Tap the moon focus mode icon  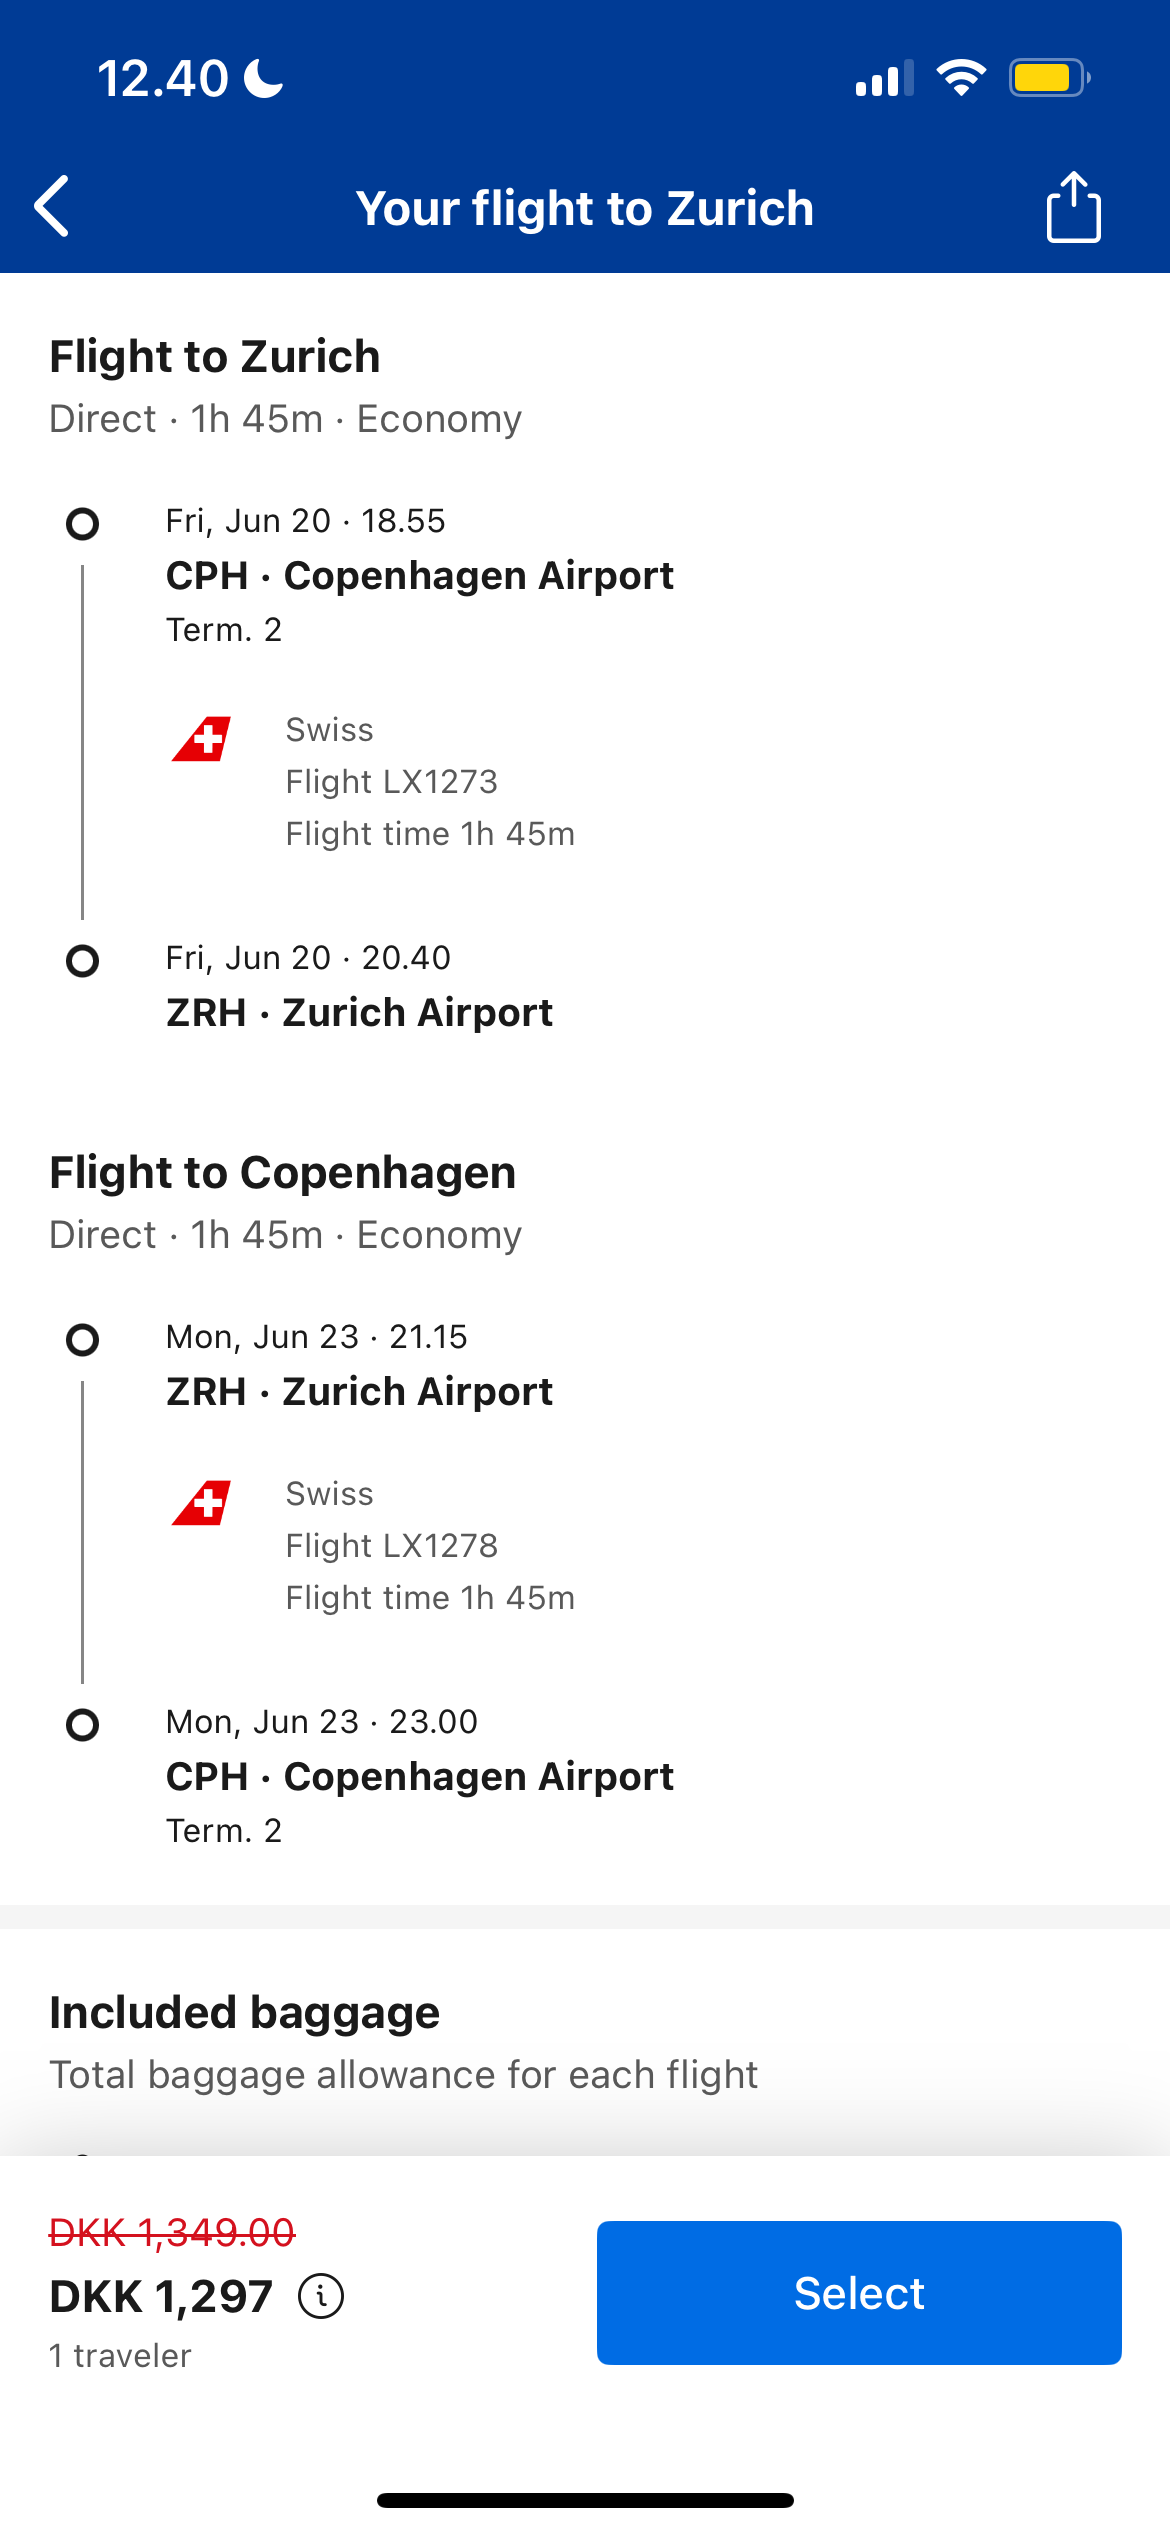(264, 78)
